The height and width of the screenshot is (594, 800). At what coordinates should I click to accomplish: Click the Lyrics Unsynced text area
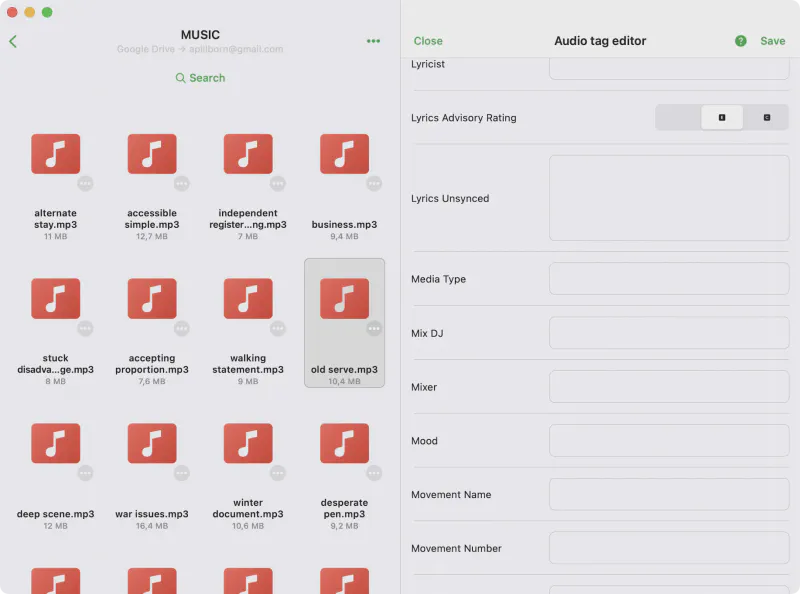click(x=668, y=198)
